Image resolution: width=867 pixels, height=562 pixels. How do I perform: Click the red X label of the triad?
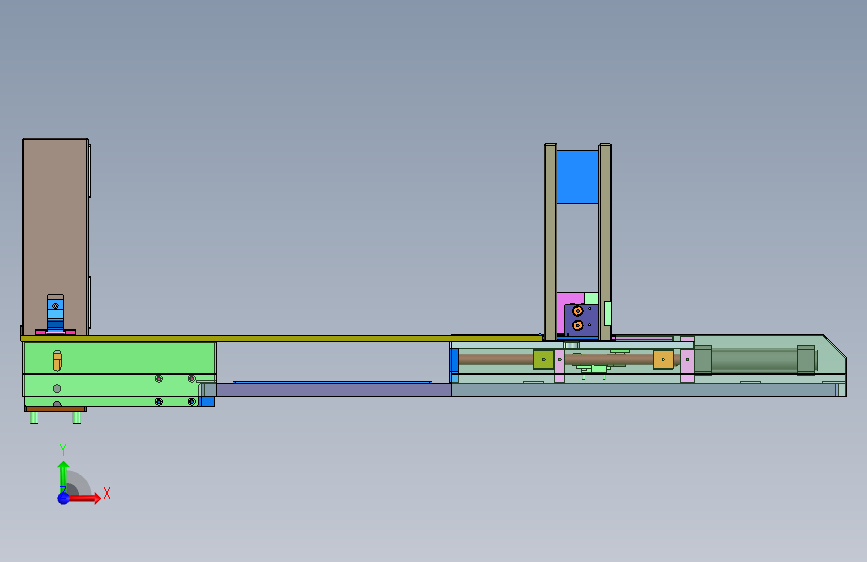[x=107, y=493]
